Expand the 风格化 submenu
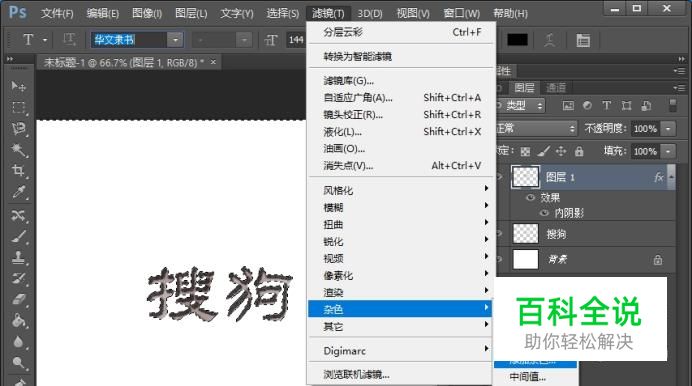692x386 pixels. [x=400, y=191]
